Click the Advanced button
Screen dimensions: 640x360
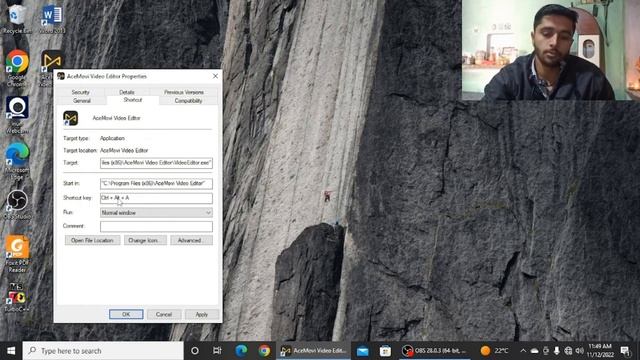191,240
